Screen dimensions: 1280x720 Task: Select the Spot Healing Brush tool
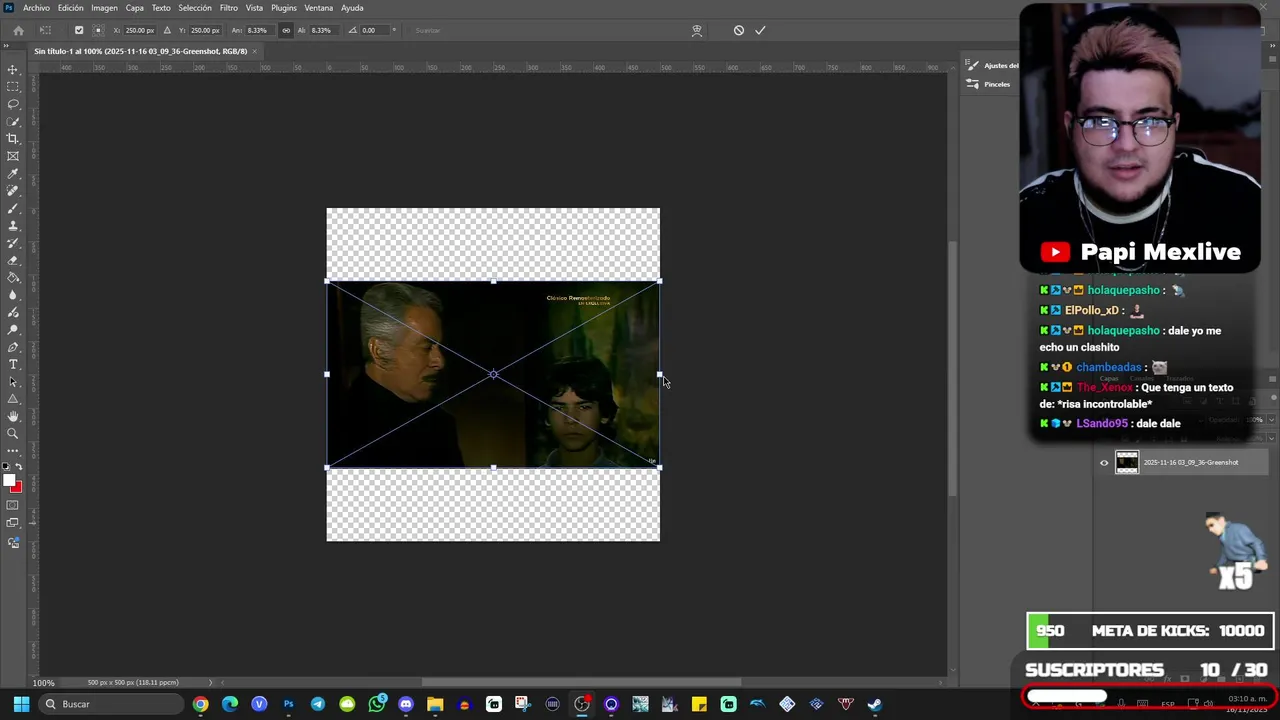(x=13, y=191)
